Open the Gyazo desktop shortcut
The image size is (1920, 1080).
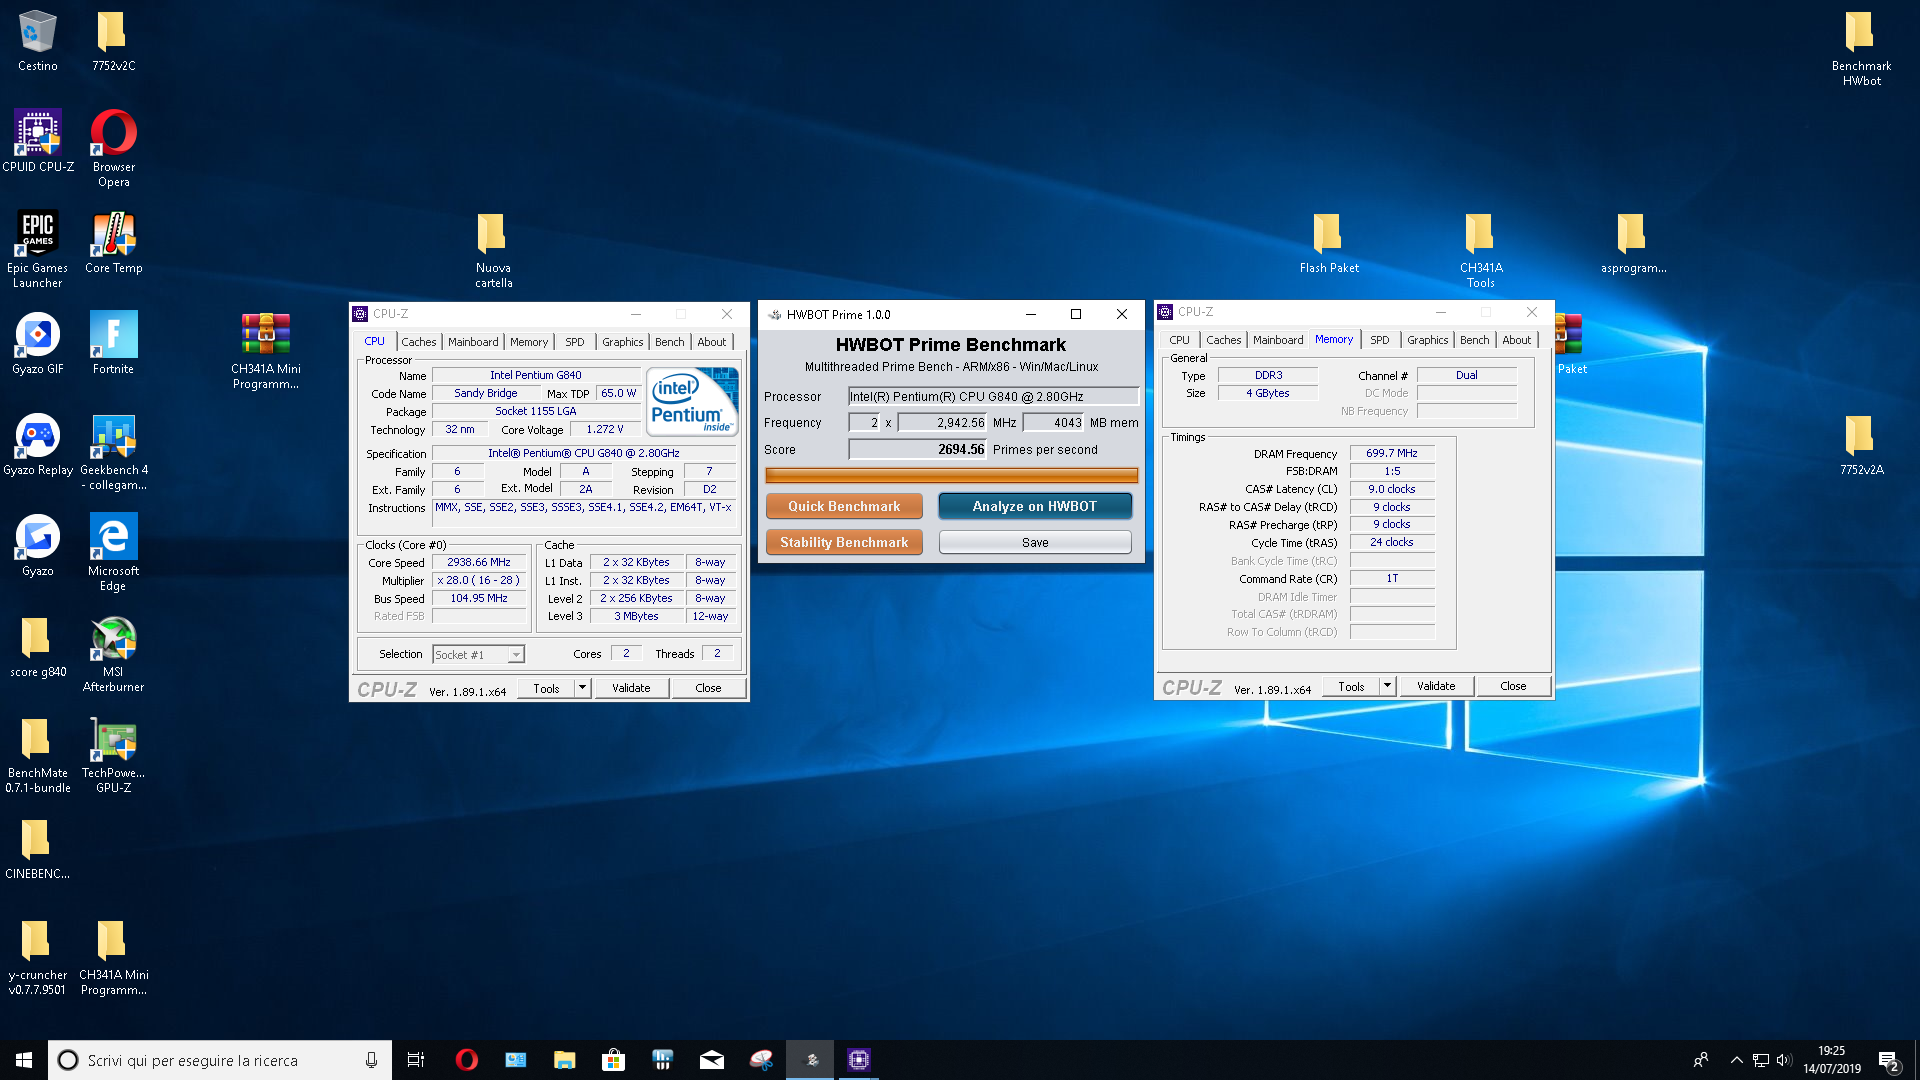coord(38,544)
